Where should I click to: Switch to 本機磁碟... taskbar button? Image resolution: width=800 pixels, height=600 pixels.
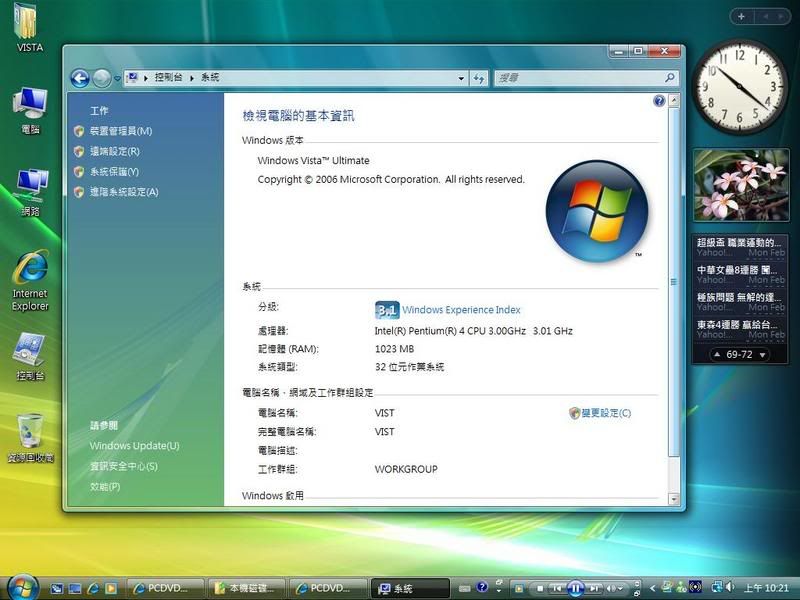pos(246,588)
